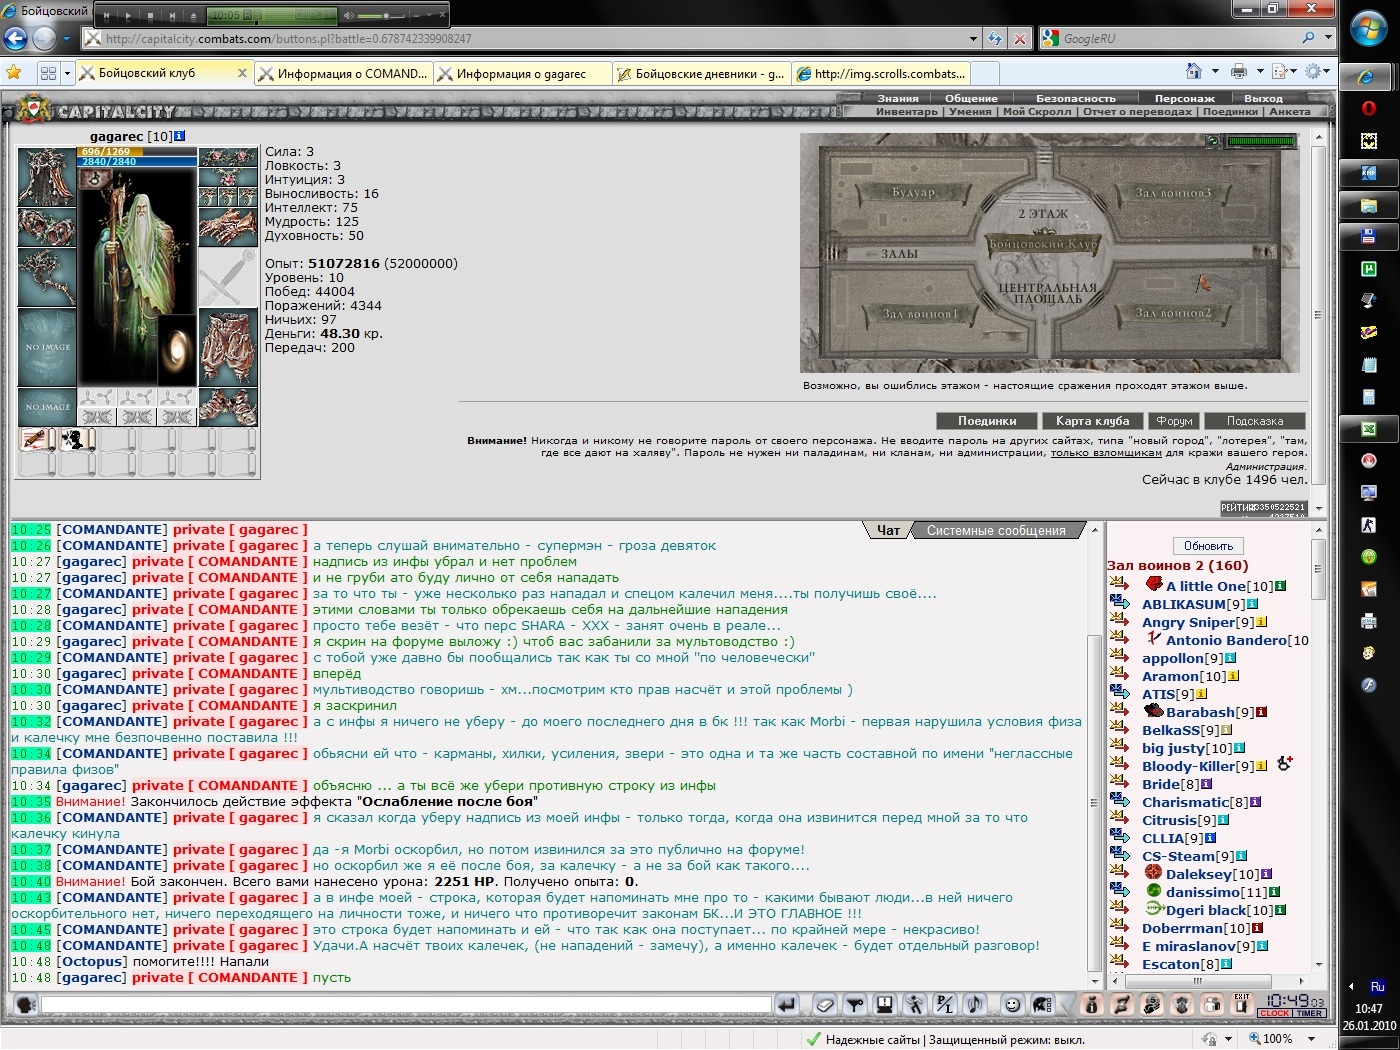This screenshot has height=1050, width=1400.
Task: Click the Favorites star icon
Action: (14, 72)
